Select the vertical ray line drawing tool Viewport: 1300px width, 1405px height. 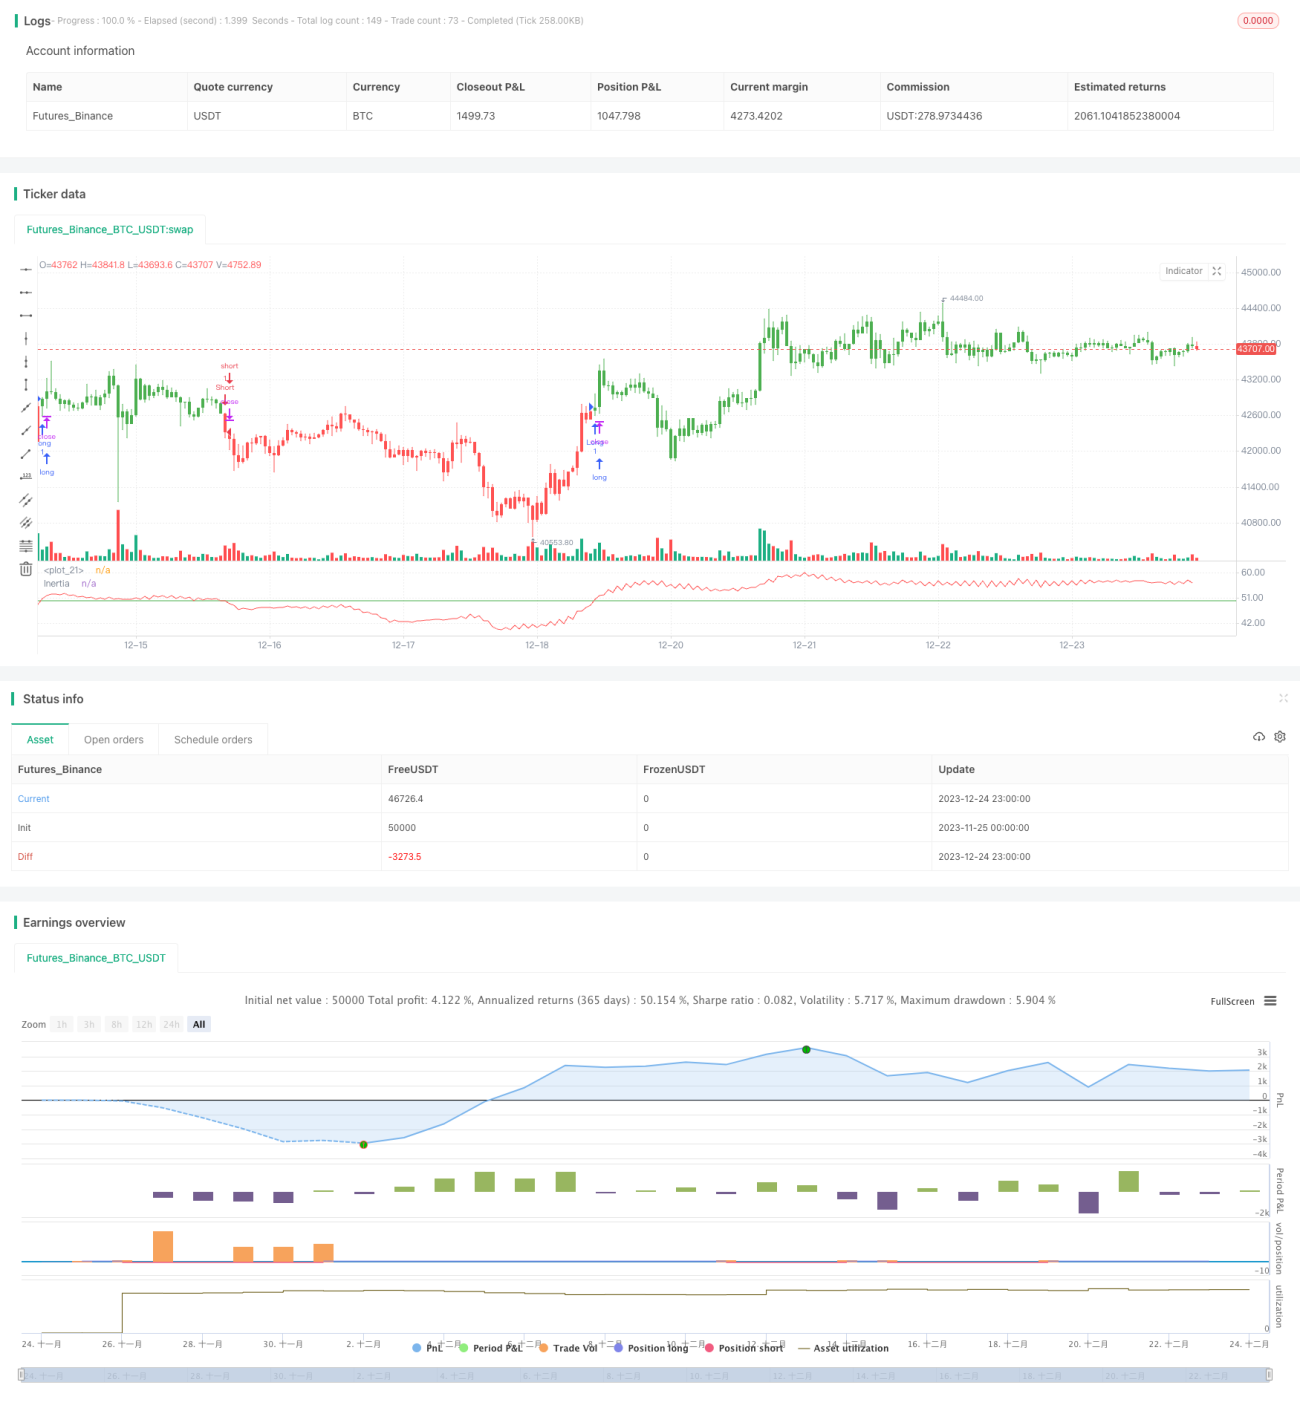26,361
